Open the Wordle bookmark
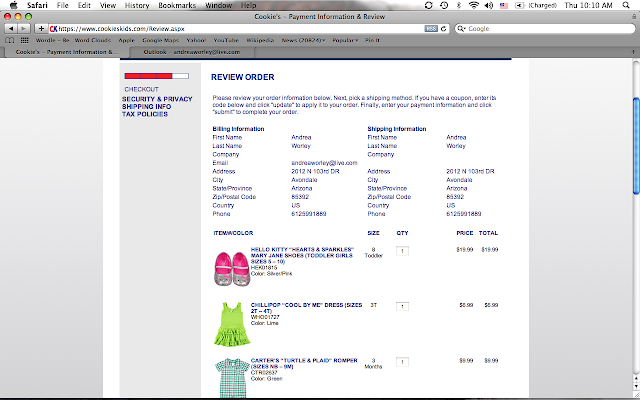 coord(53,40)
